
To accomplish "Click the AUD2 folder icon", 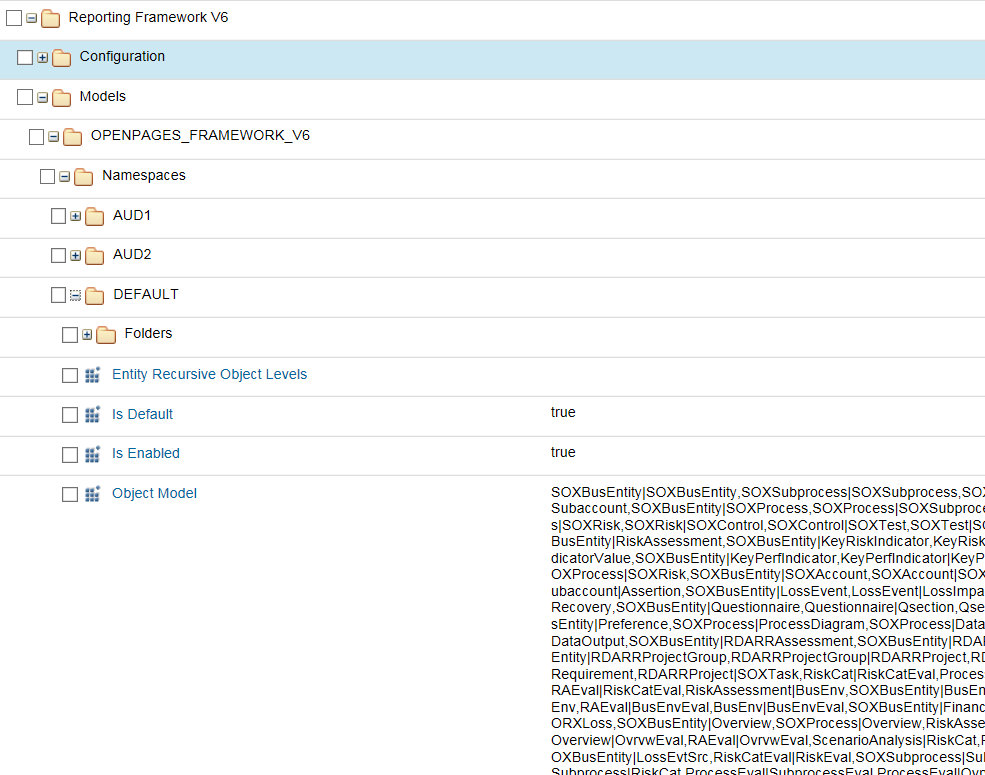I will [95, 256].
